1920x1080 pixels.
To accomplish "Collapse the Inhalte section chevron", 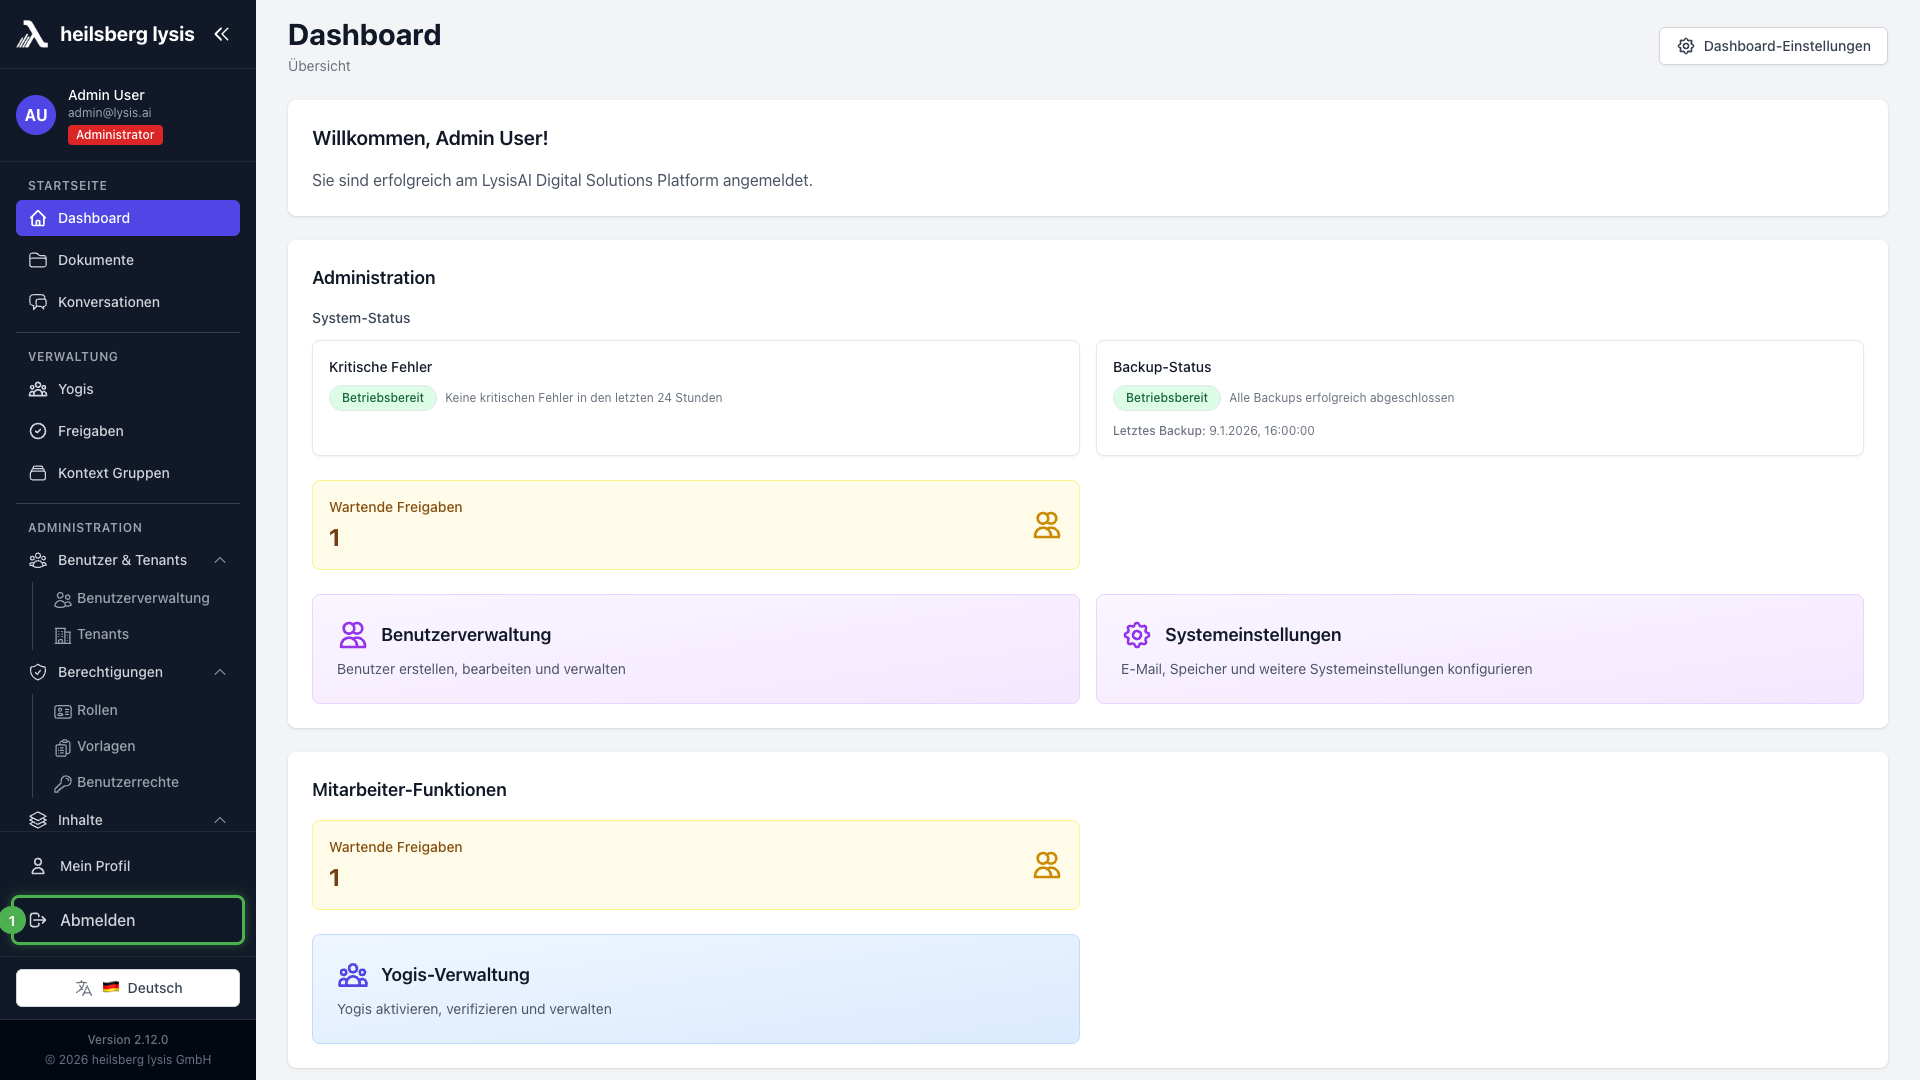I will pyautogui.click(x=220, y=820).
